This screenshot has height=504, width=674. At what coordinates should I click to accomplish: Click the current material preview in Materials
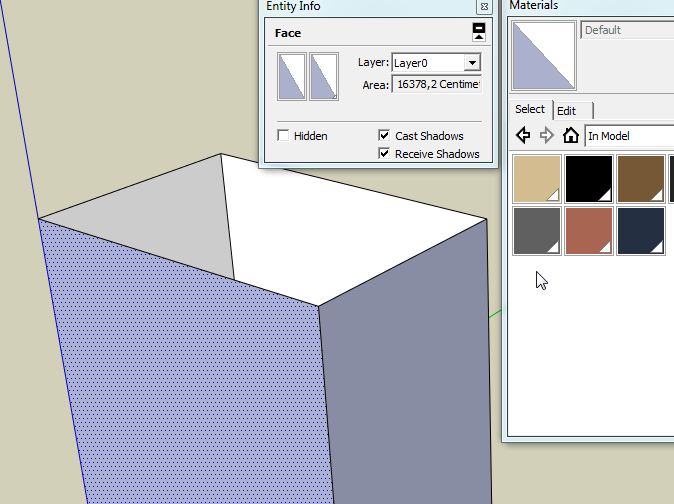[543, 55]
